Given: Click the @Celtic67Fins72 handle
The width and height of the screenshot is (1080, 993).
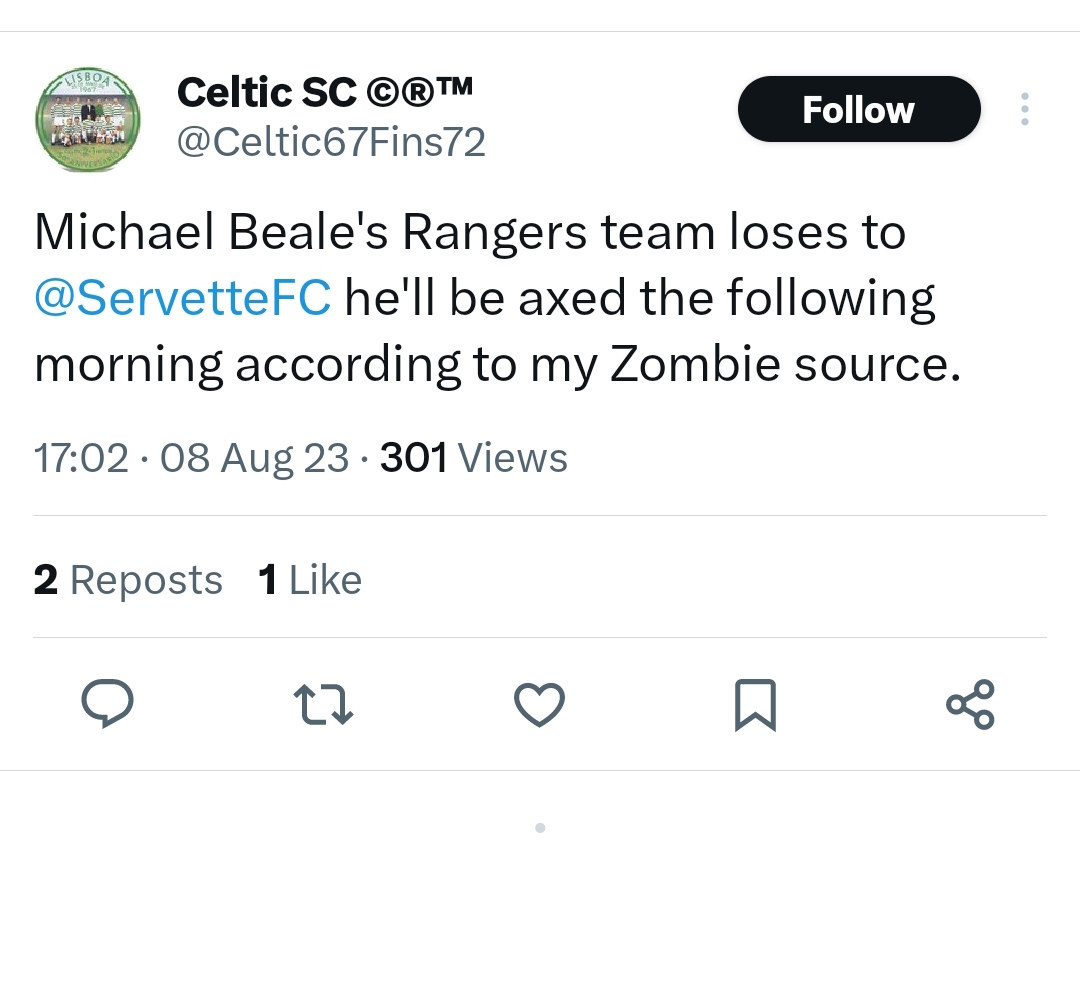Looking at the screenshot, I should coord(331,142).
